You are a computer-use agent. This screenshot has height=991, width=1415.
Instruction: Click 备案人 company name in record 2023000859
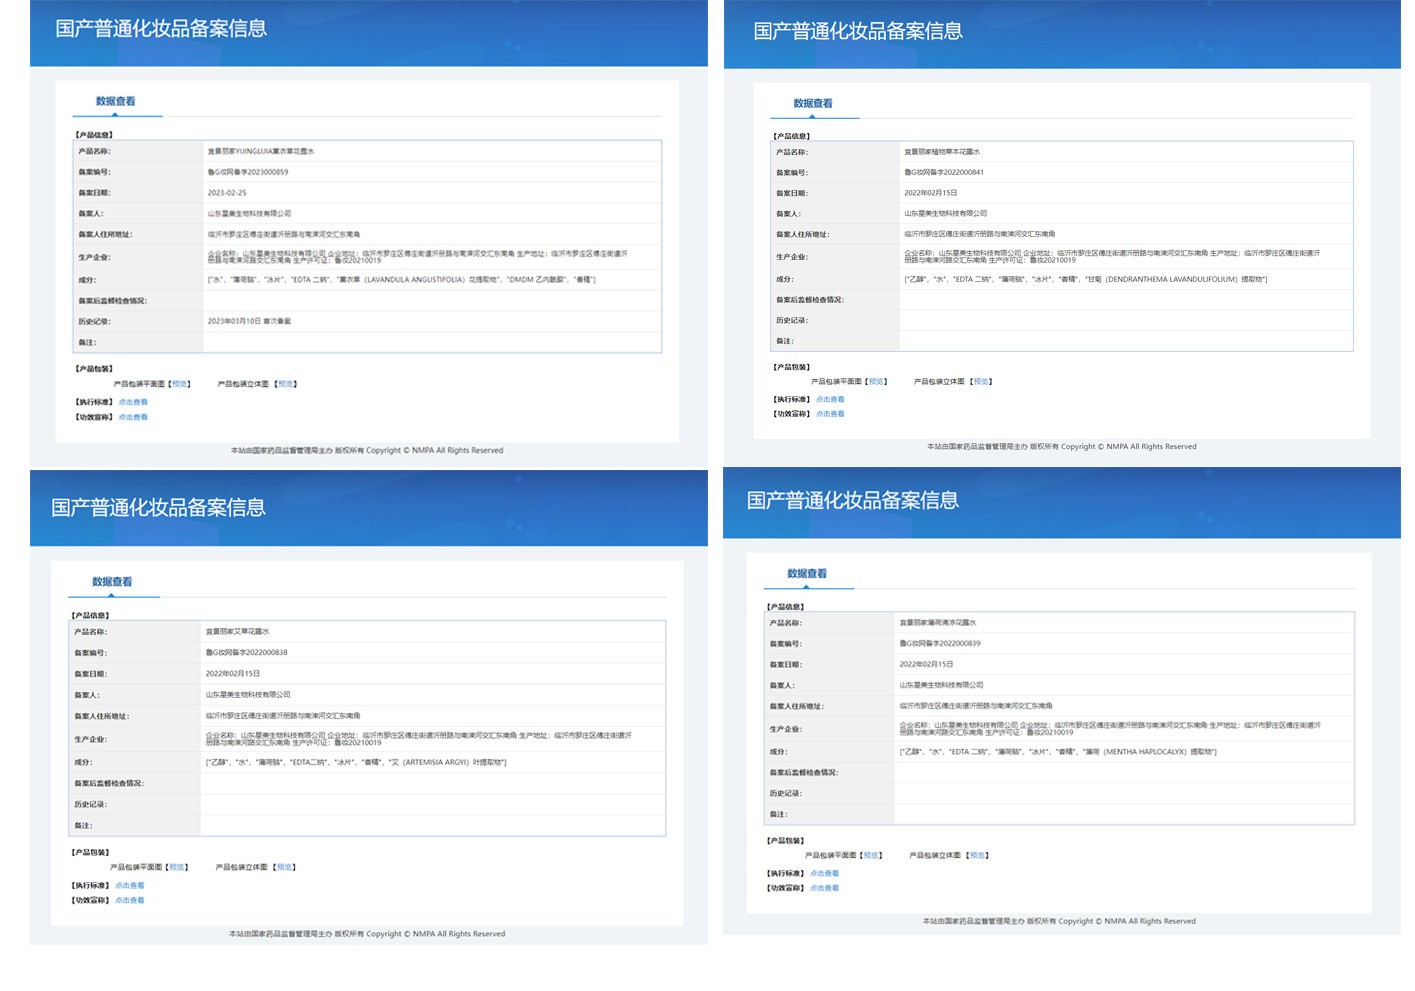(x=249, y=213)
